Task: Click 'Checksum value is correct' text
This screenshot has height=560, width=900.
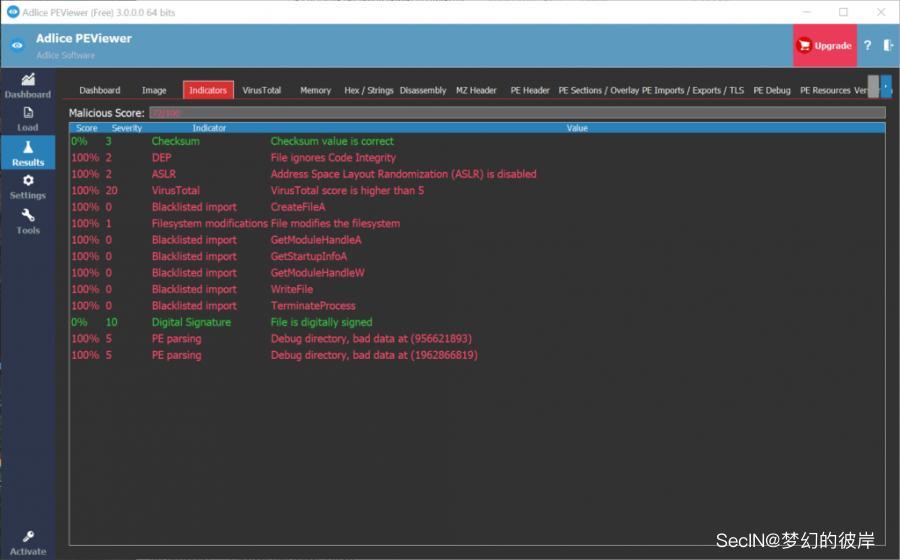Action: click(x=332, y=141)
